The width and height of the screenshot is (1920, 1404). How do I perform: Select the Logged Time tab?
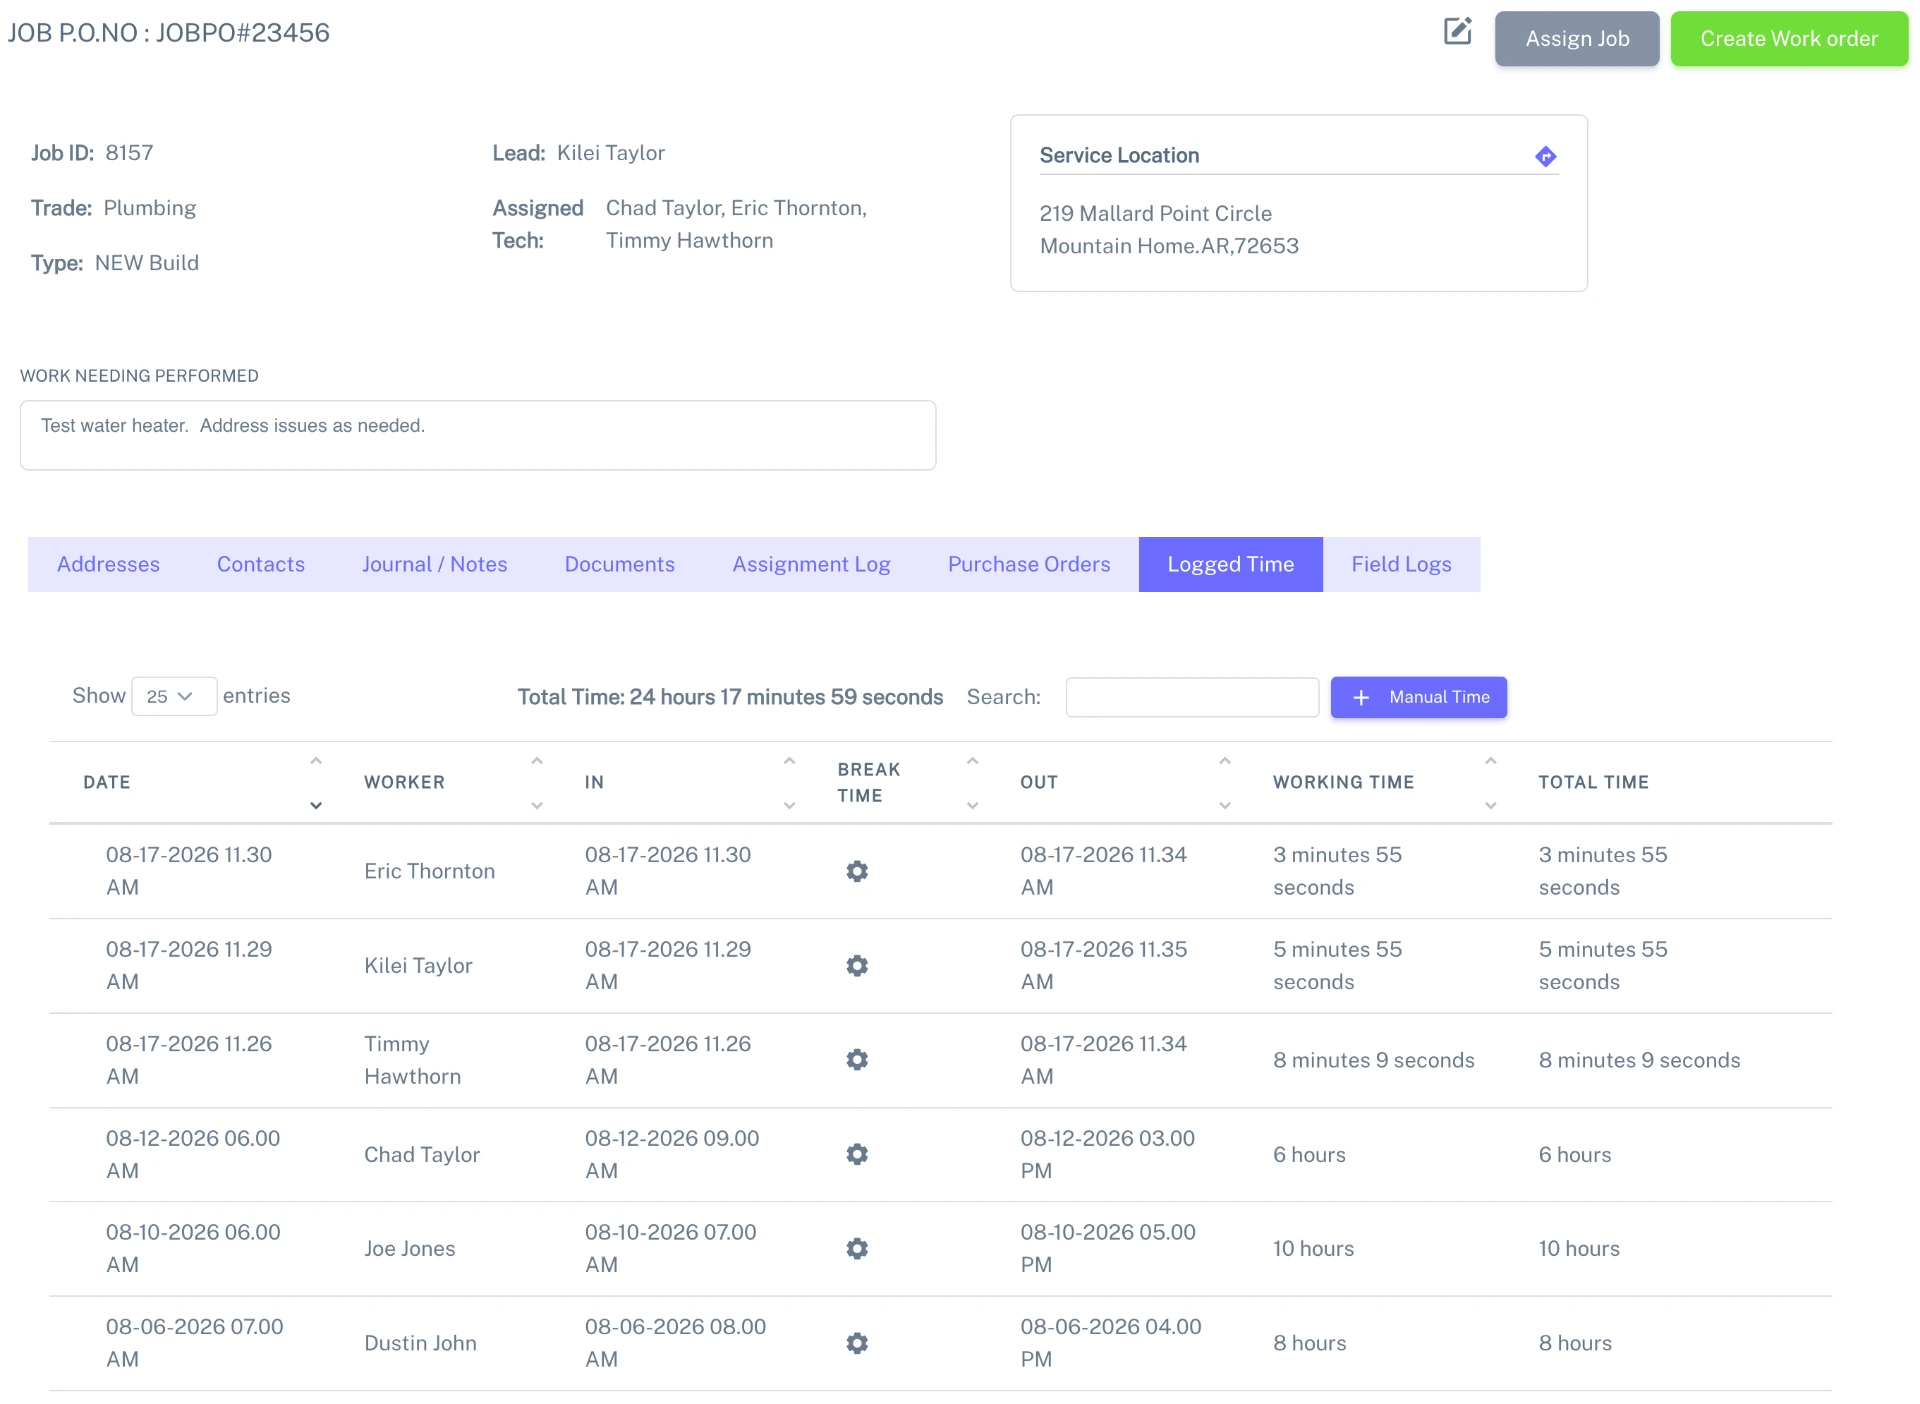tap(1231, 564)
